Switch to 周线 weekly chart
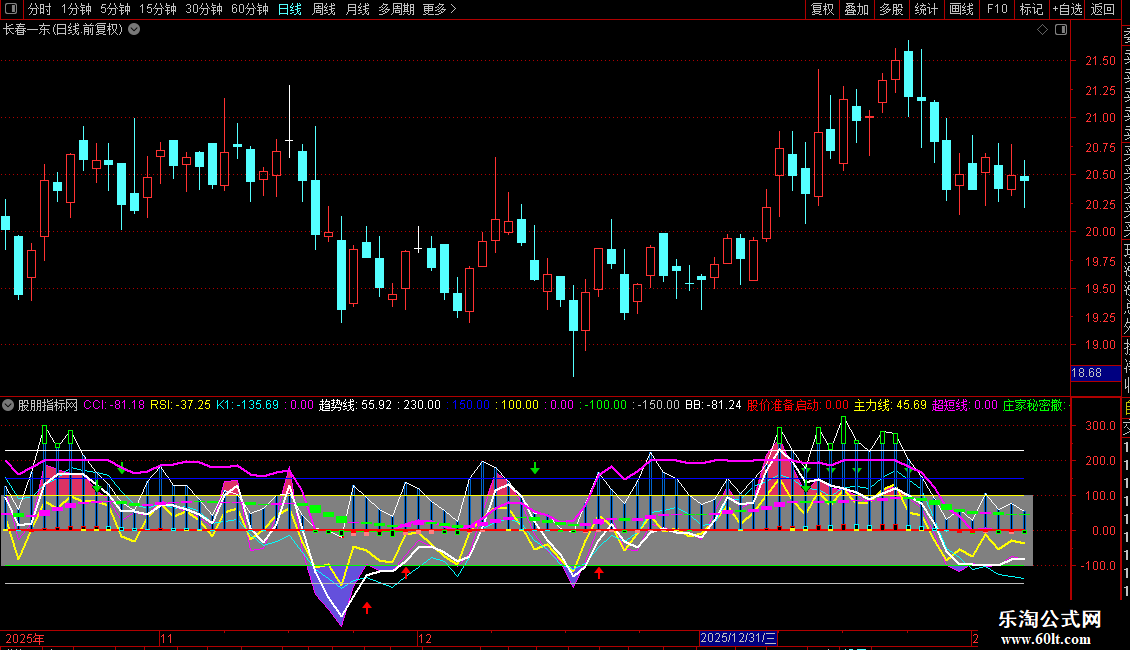1130x650 pixels. pyautogui.click(x=324, y=9)
